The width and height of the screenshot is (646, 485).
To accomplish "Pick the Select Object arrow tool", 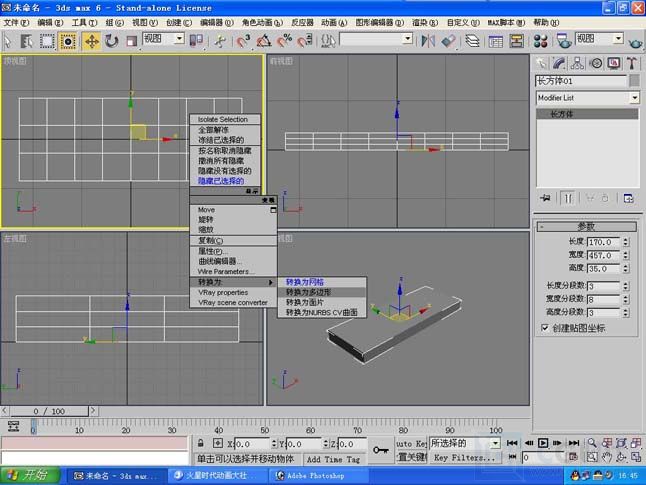I will pyautogui.click(x=8, y=41).
